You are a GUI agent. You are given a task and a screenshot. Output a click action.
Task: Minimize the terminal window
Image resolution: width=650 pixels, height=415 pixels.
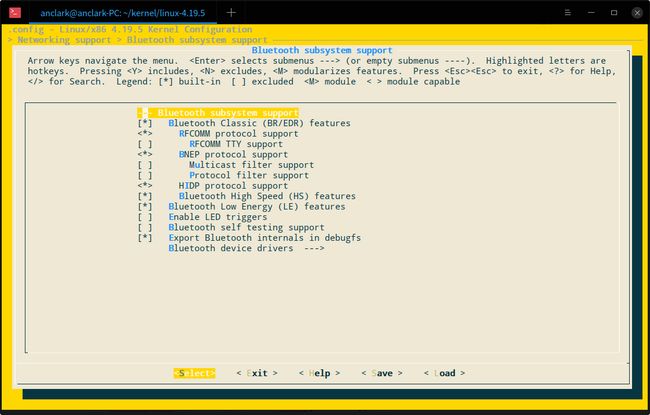coord(591,13)
